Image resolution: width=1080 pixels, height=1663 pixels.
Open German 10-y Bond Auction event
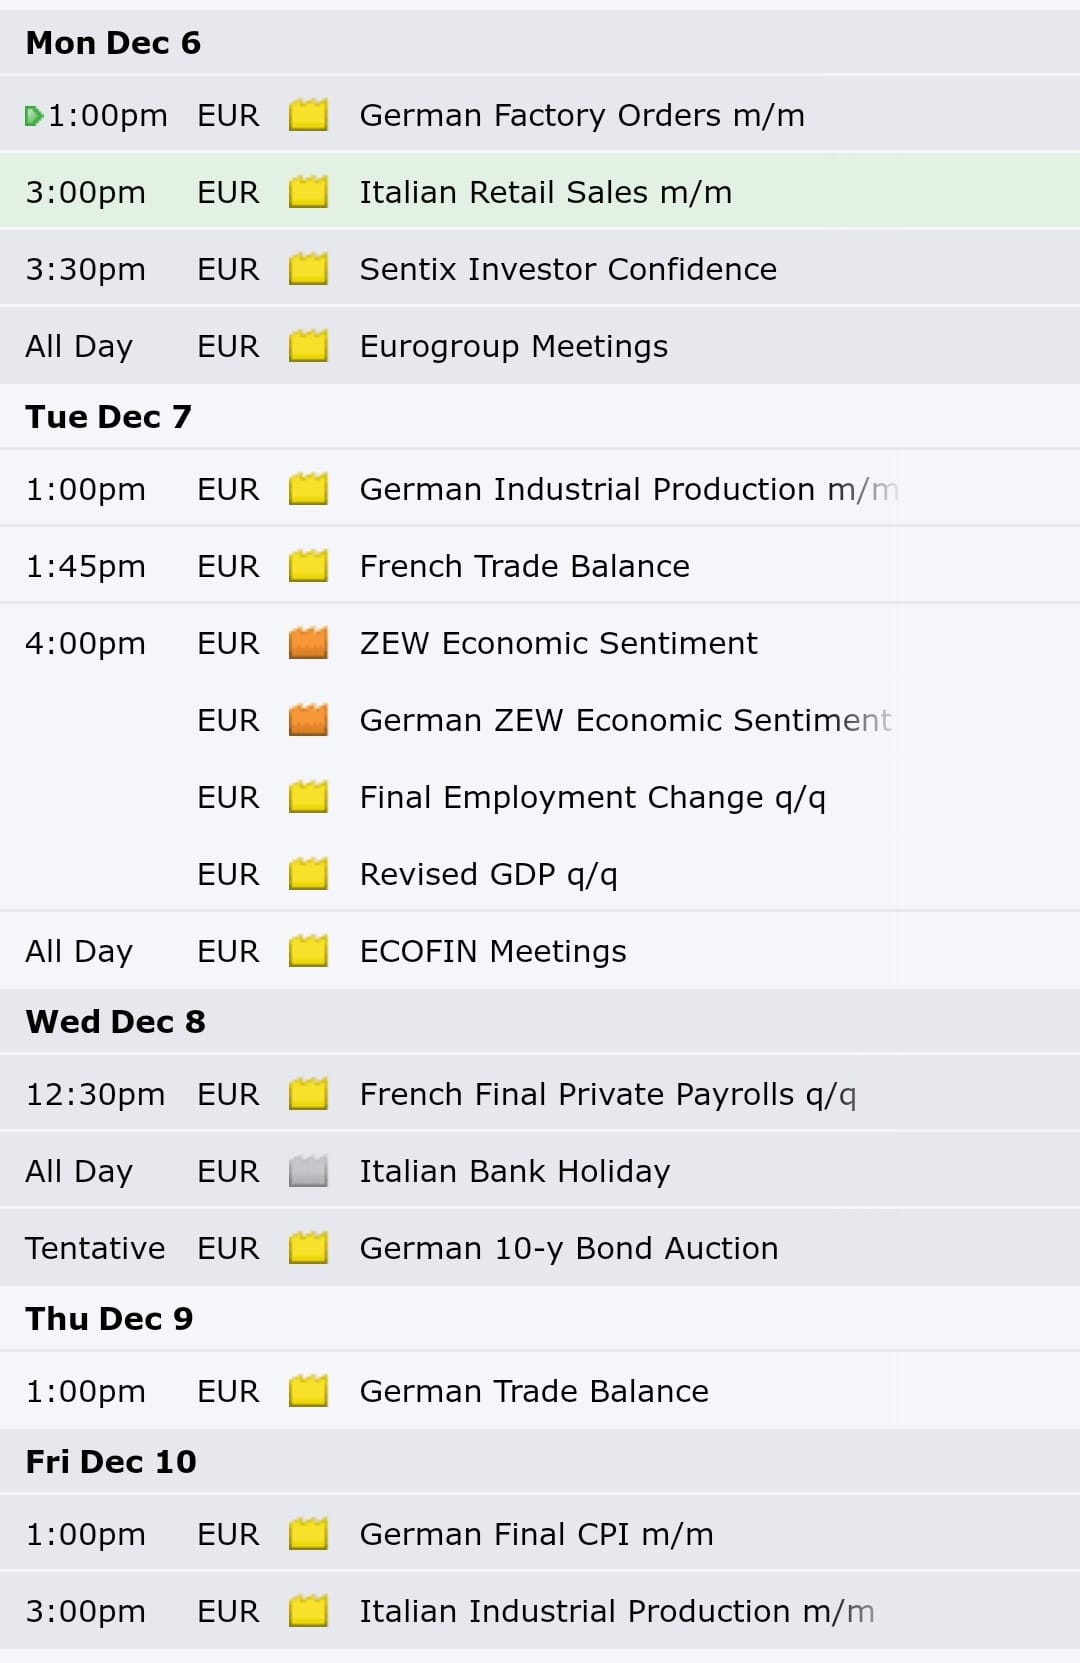coord(540,1248)
